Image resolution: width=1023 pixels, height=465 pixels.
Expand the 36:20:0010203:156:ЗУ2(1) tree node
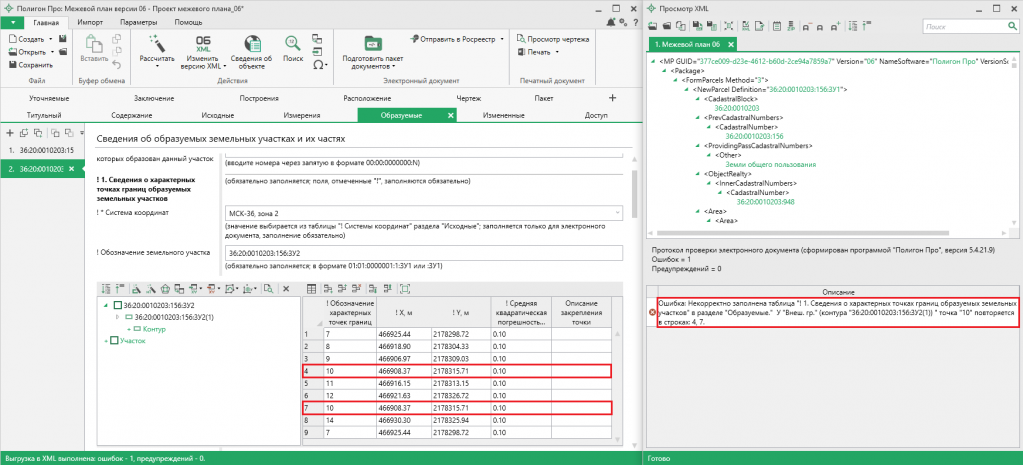pos(117,317)
